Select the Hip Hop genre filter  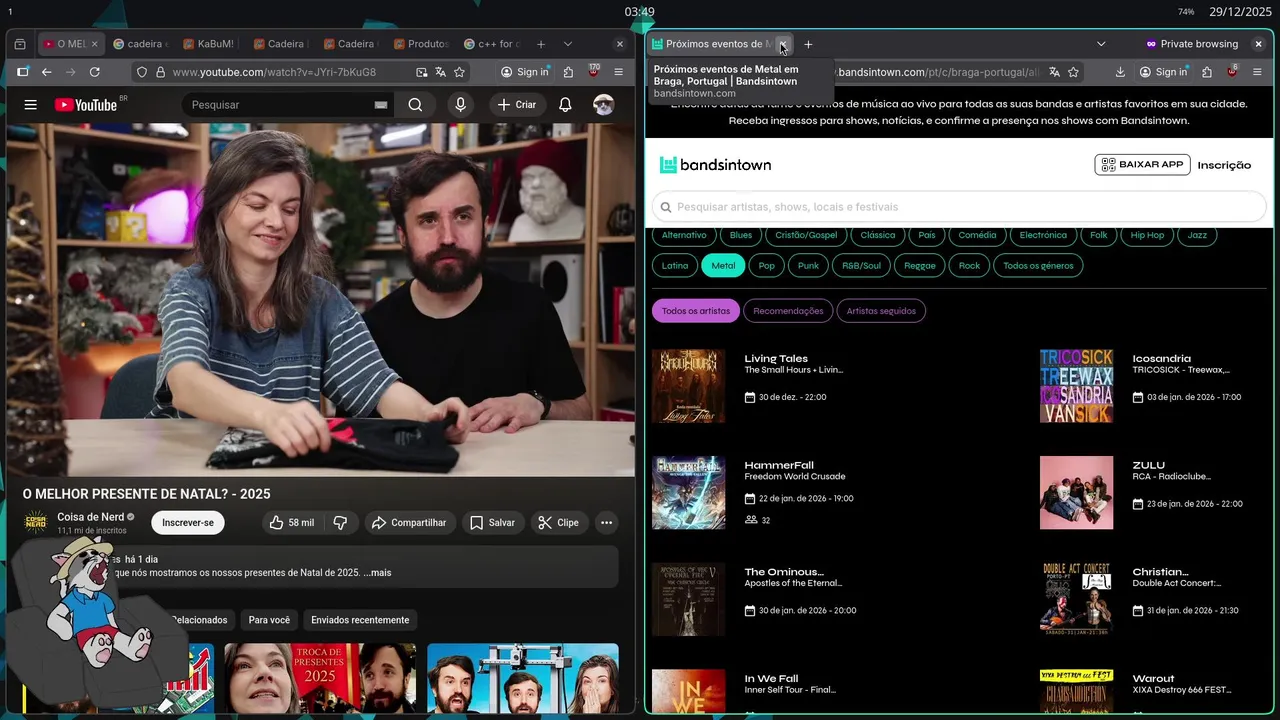[x=1147, y=235]
